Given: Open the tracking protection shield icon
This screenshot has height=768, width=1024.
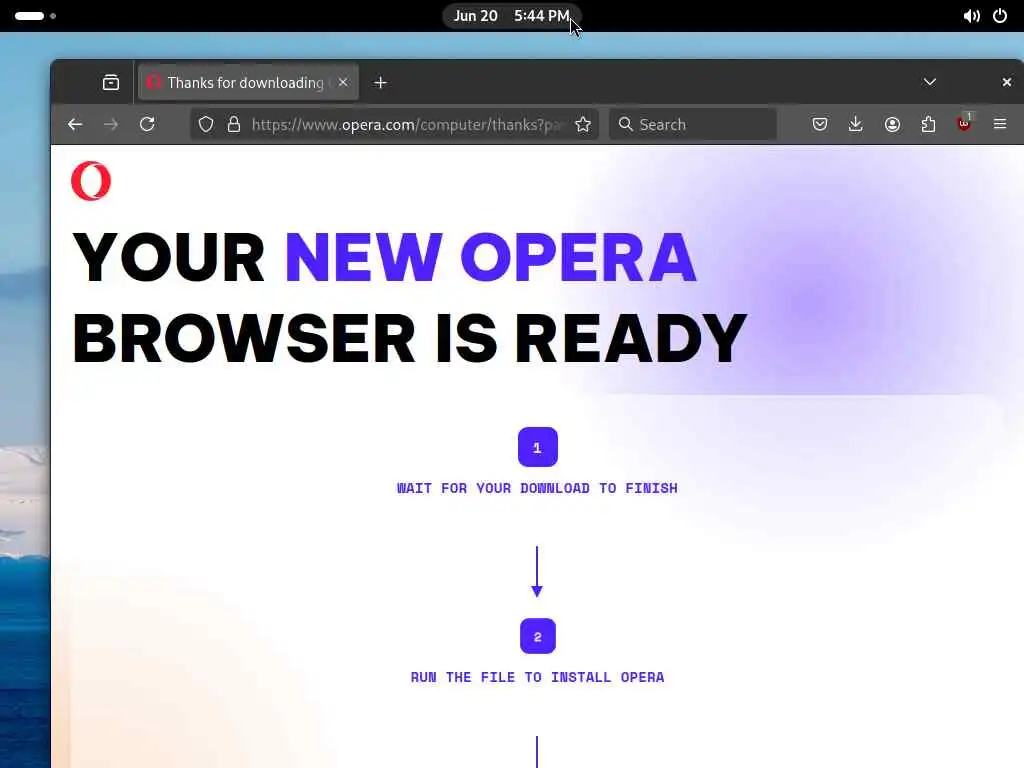Looking at the screenshot, I should [206, 124].
